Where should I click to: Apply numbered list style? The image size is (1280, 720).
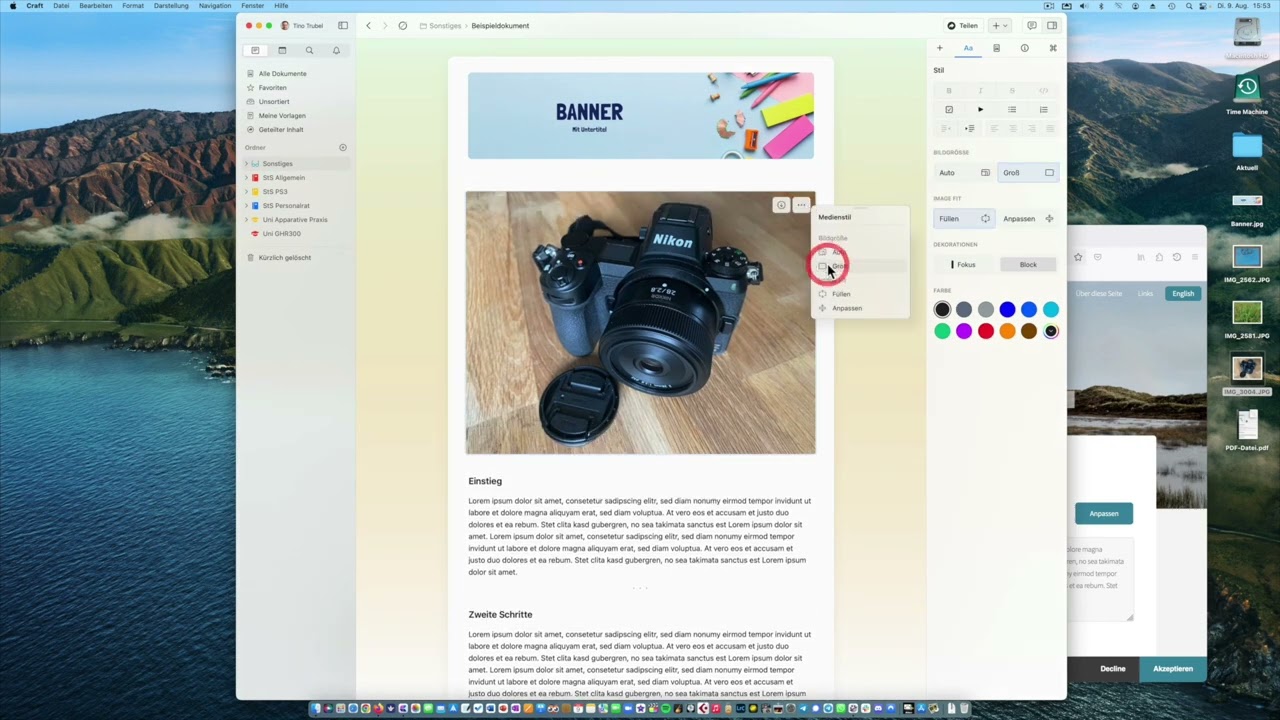click(x=1043, y=109)
